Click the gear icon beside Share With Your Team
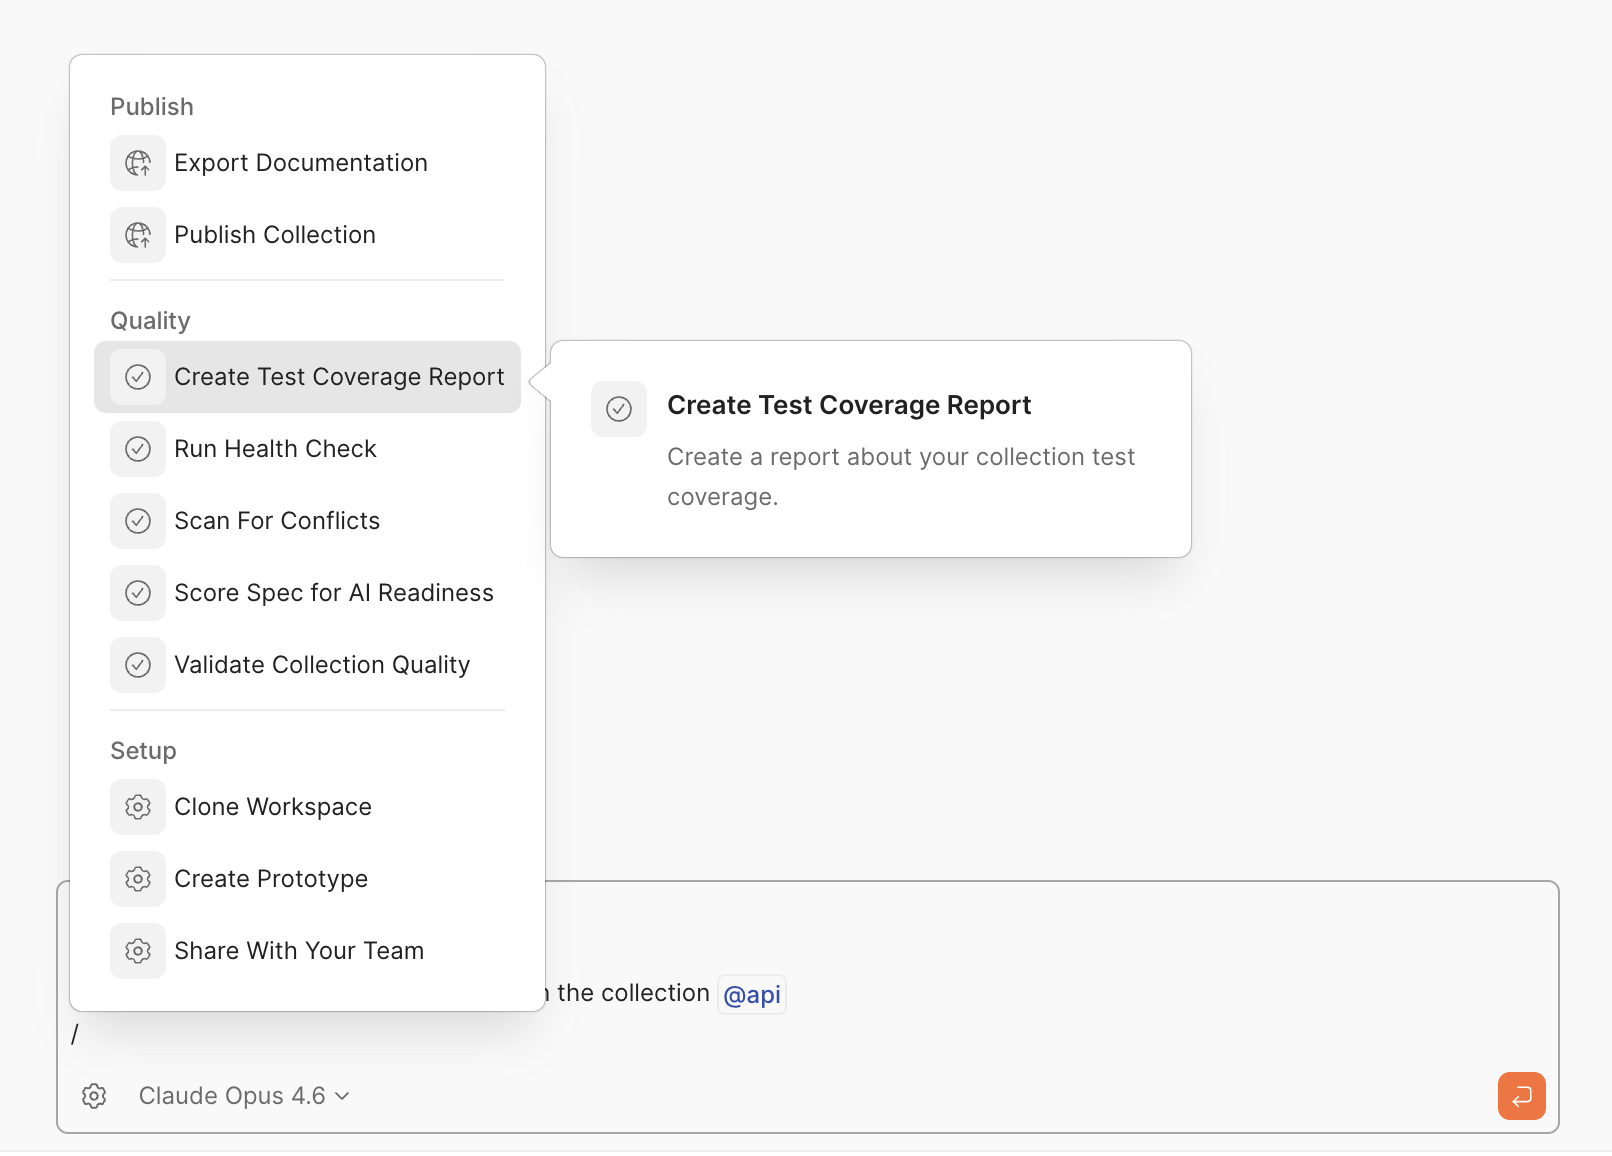 click(138, 951)
